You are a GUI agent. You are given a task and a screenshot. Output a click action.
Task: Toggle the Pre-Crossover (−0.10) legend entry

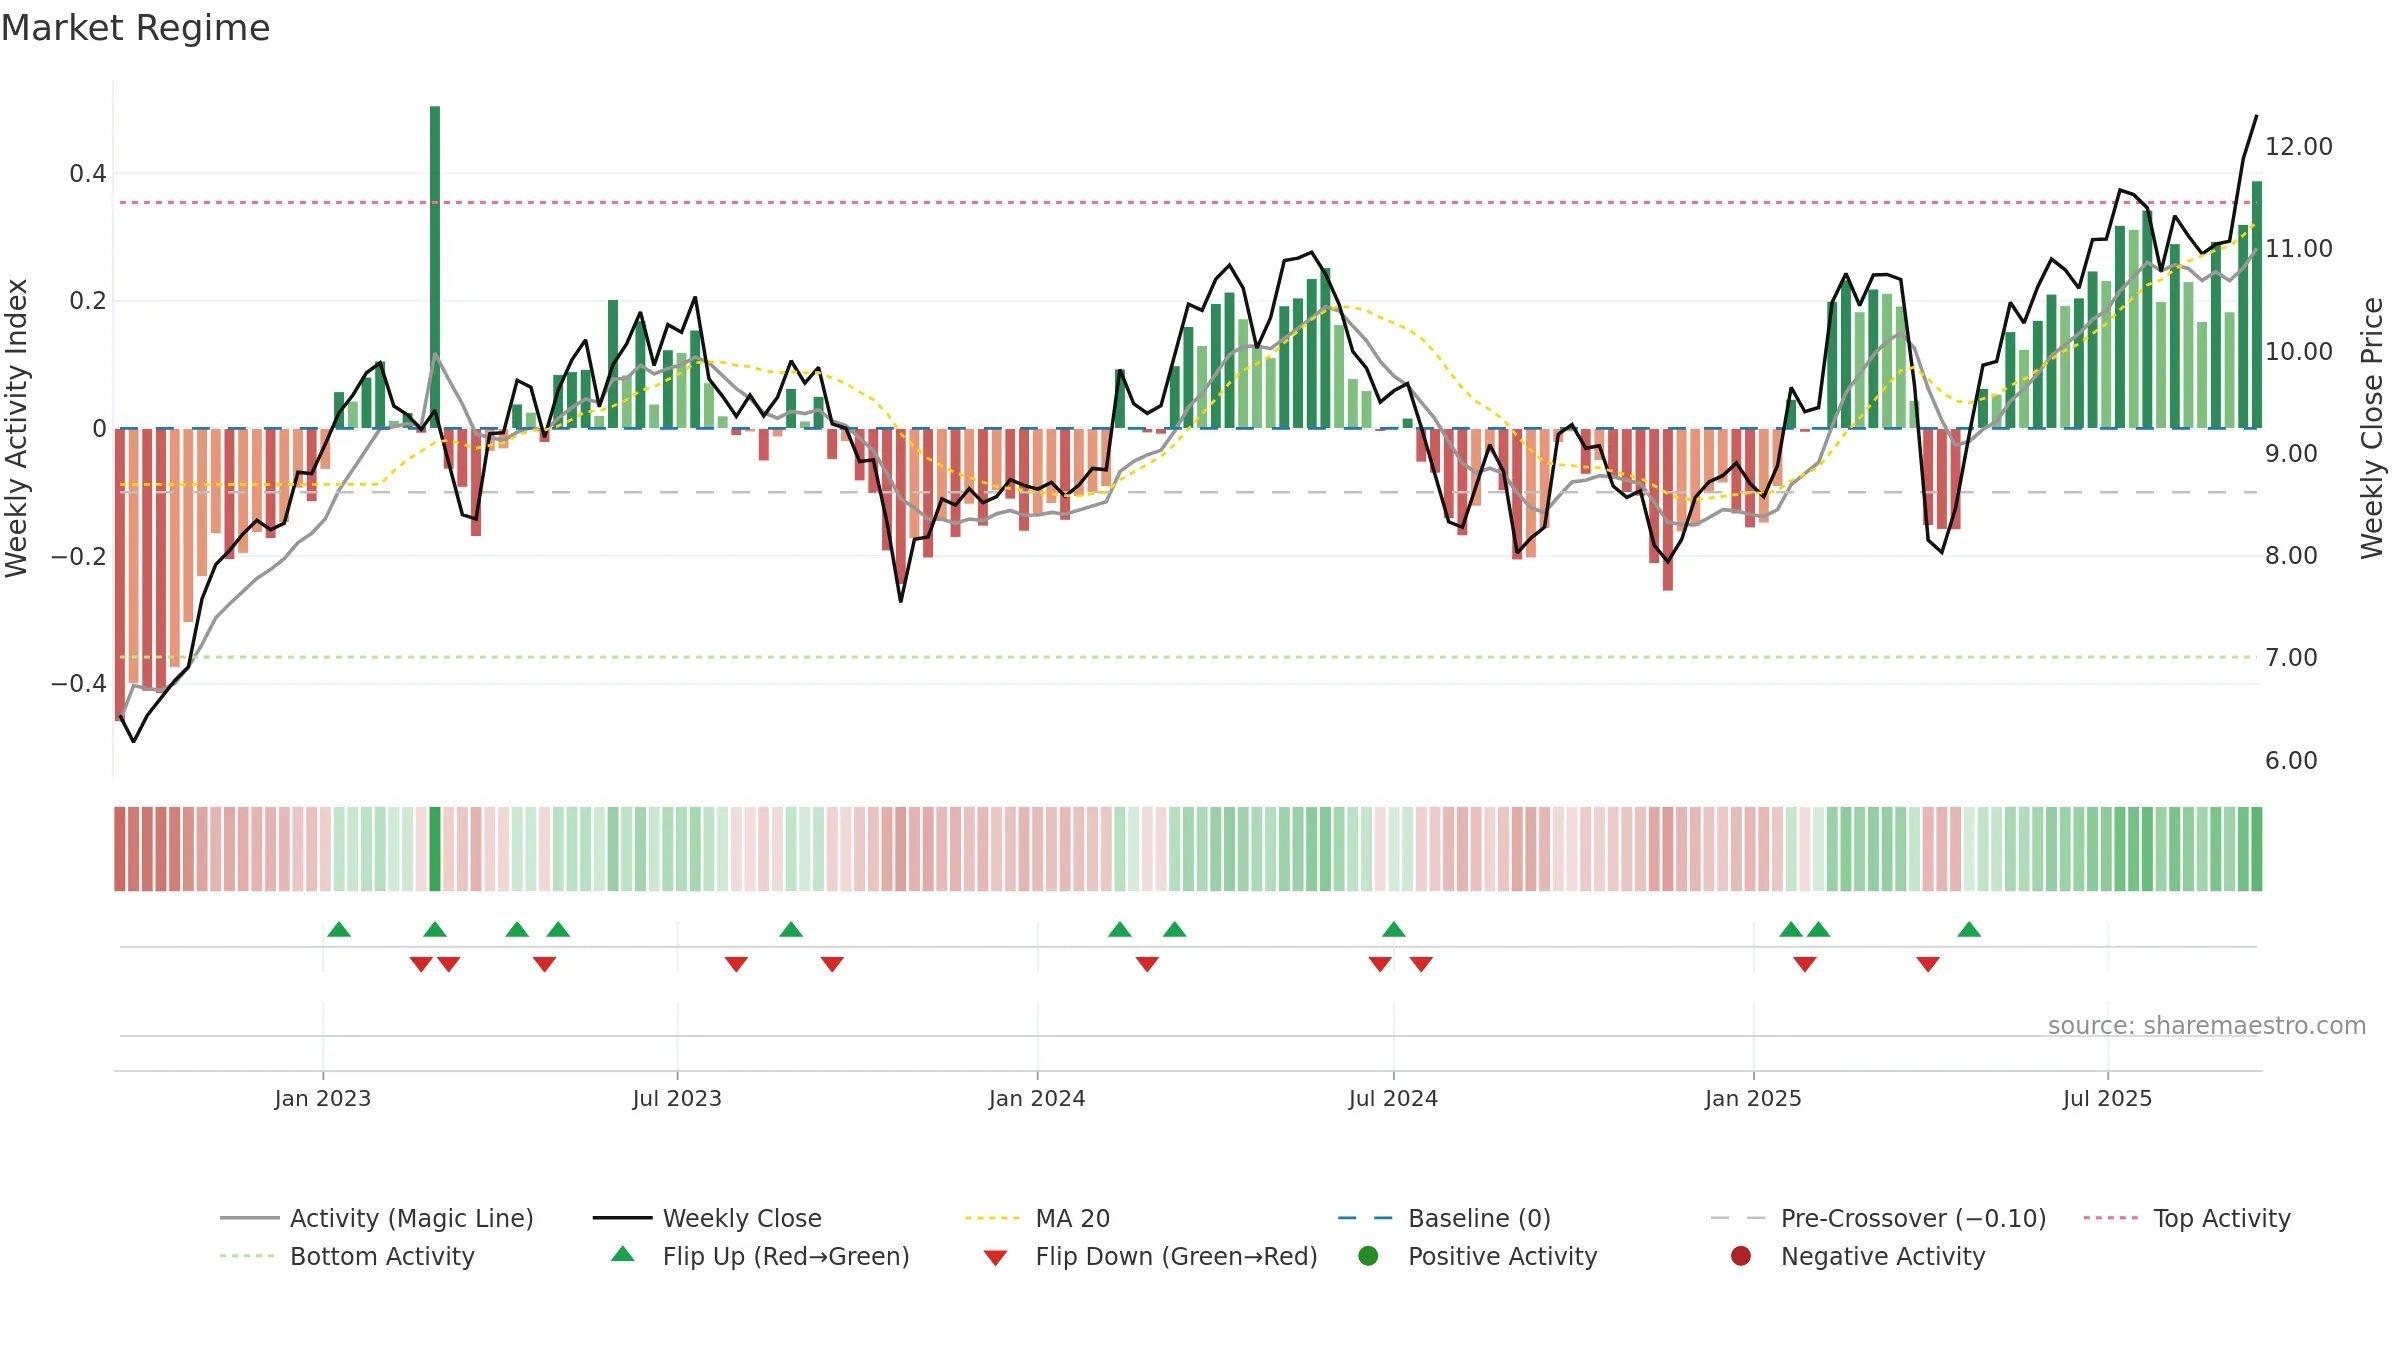[x=1878, y=1218]
